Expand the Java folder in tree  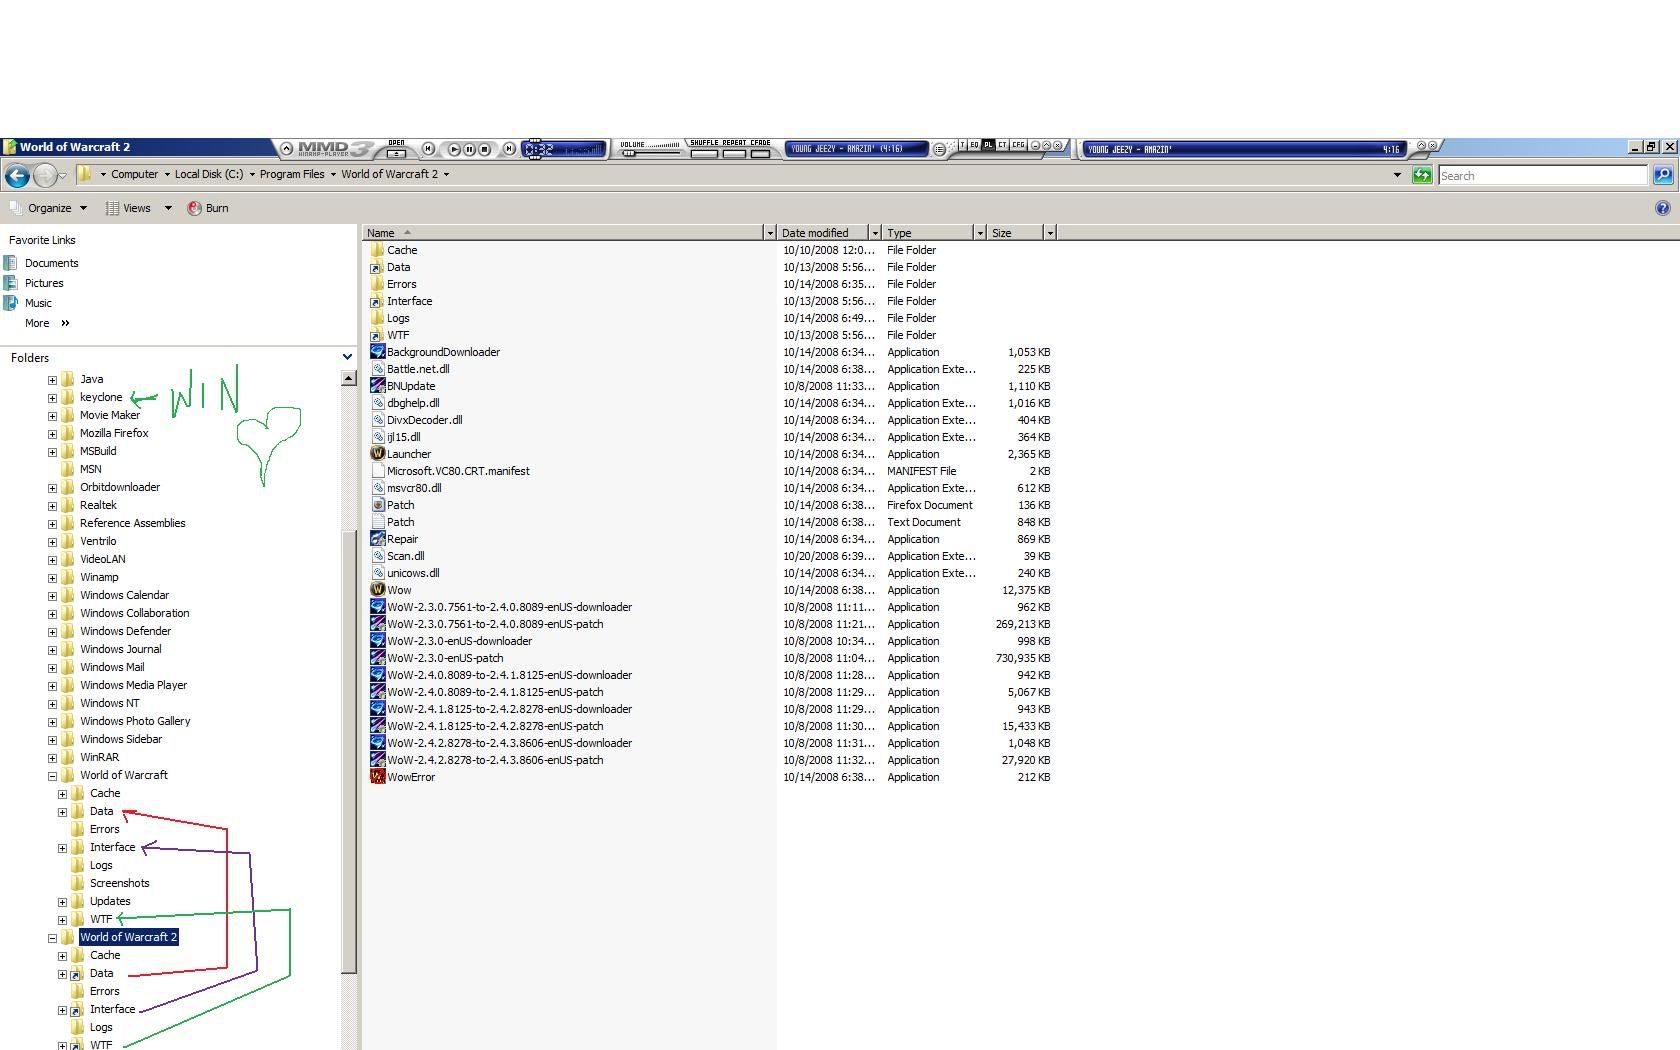pyautogui.click(x=52, y=380)
